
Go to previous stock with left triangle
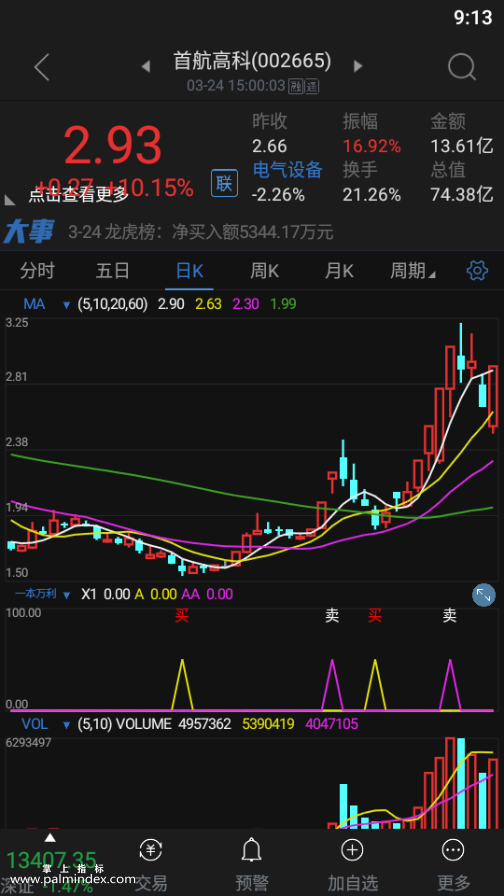[146, 67]
